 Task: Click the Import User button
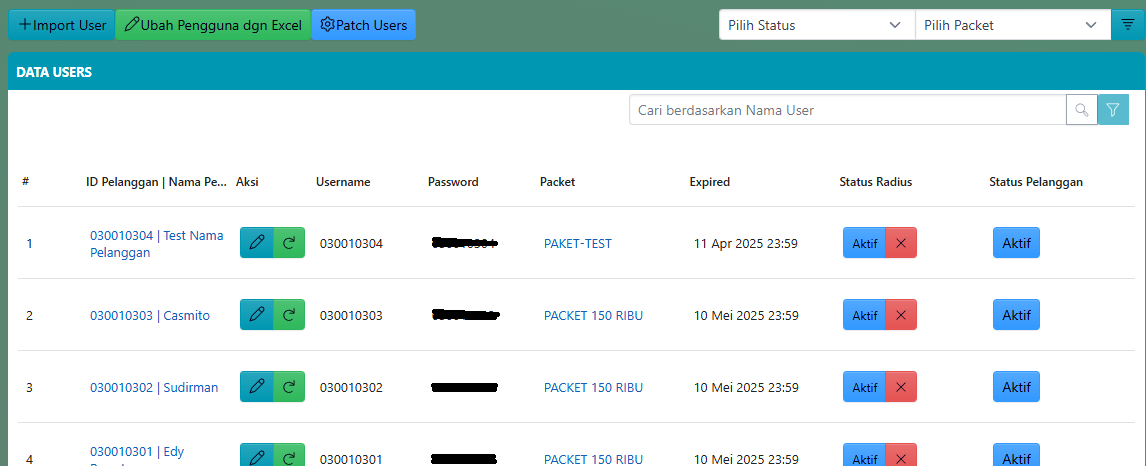[62, 25]
